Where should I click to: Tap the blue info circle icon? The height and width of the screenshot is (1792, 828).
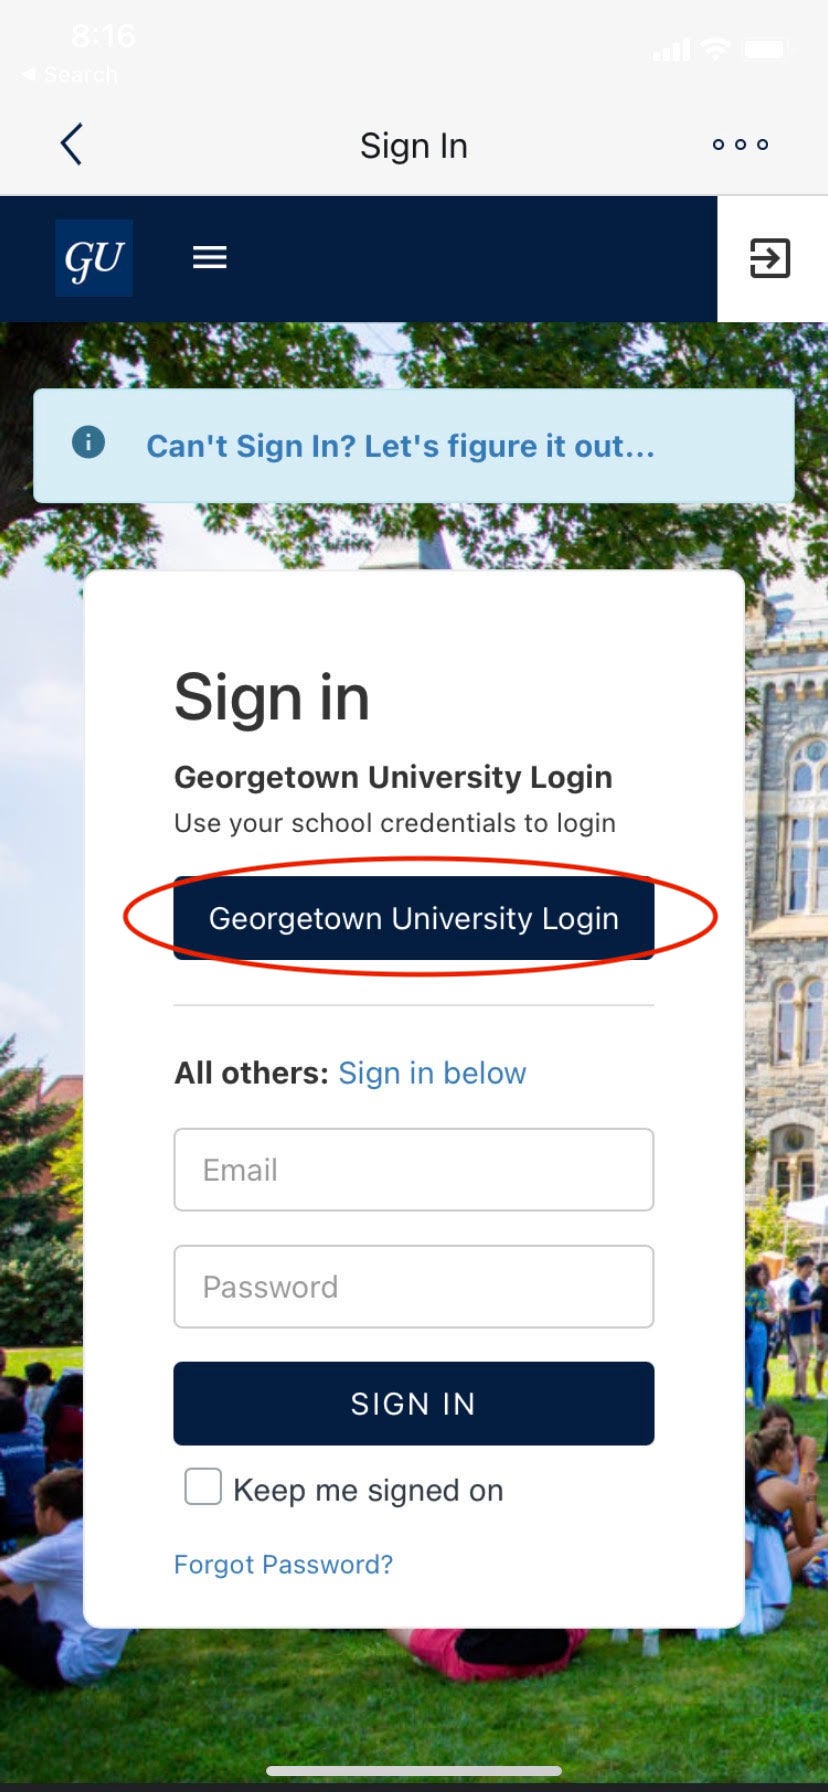88,442
